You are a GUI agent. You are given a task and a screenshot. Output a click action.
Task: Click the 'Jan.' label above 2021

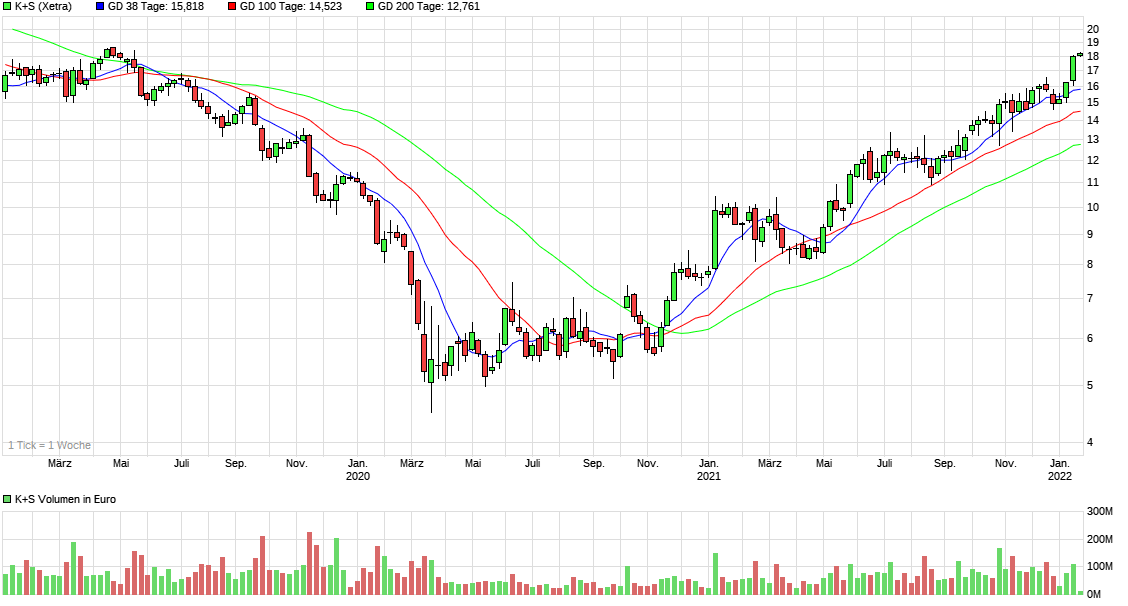pyautogui.click(x=709, y=463)
